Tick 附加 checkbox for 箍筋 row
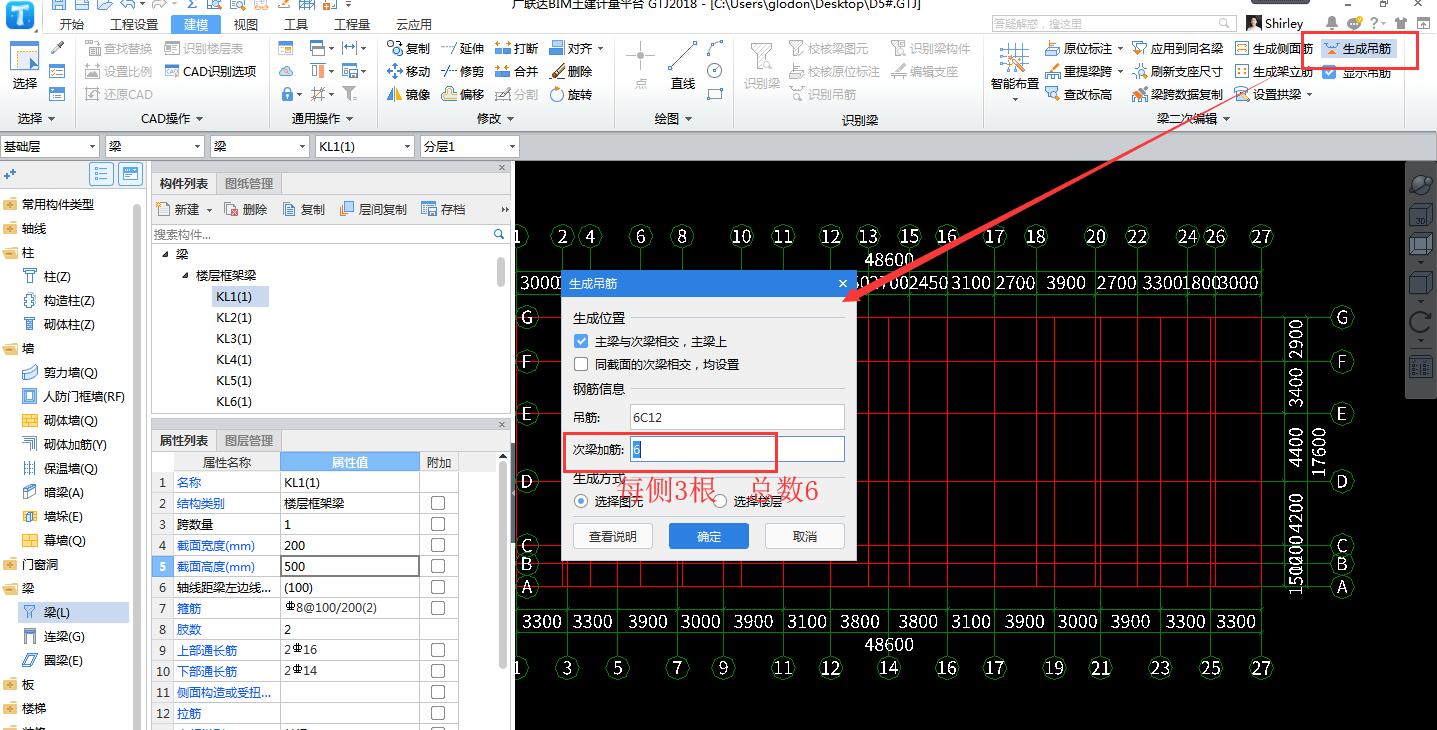The width and height of the screenshot is (1437, 730). coord(438,608)
